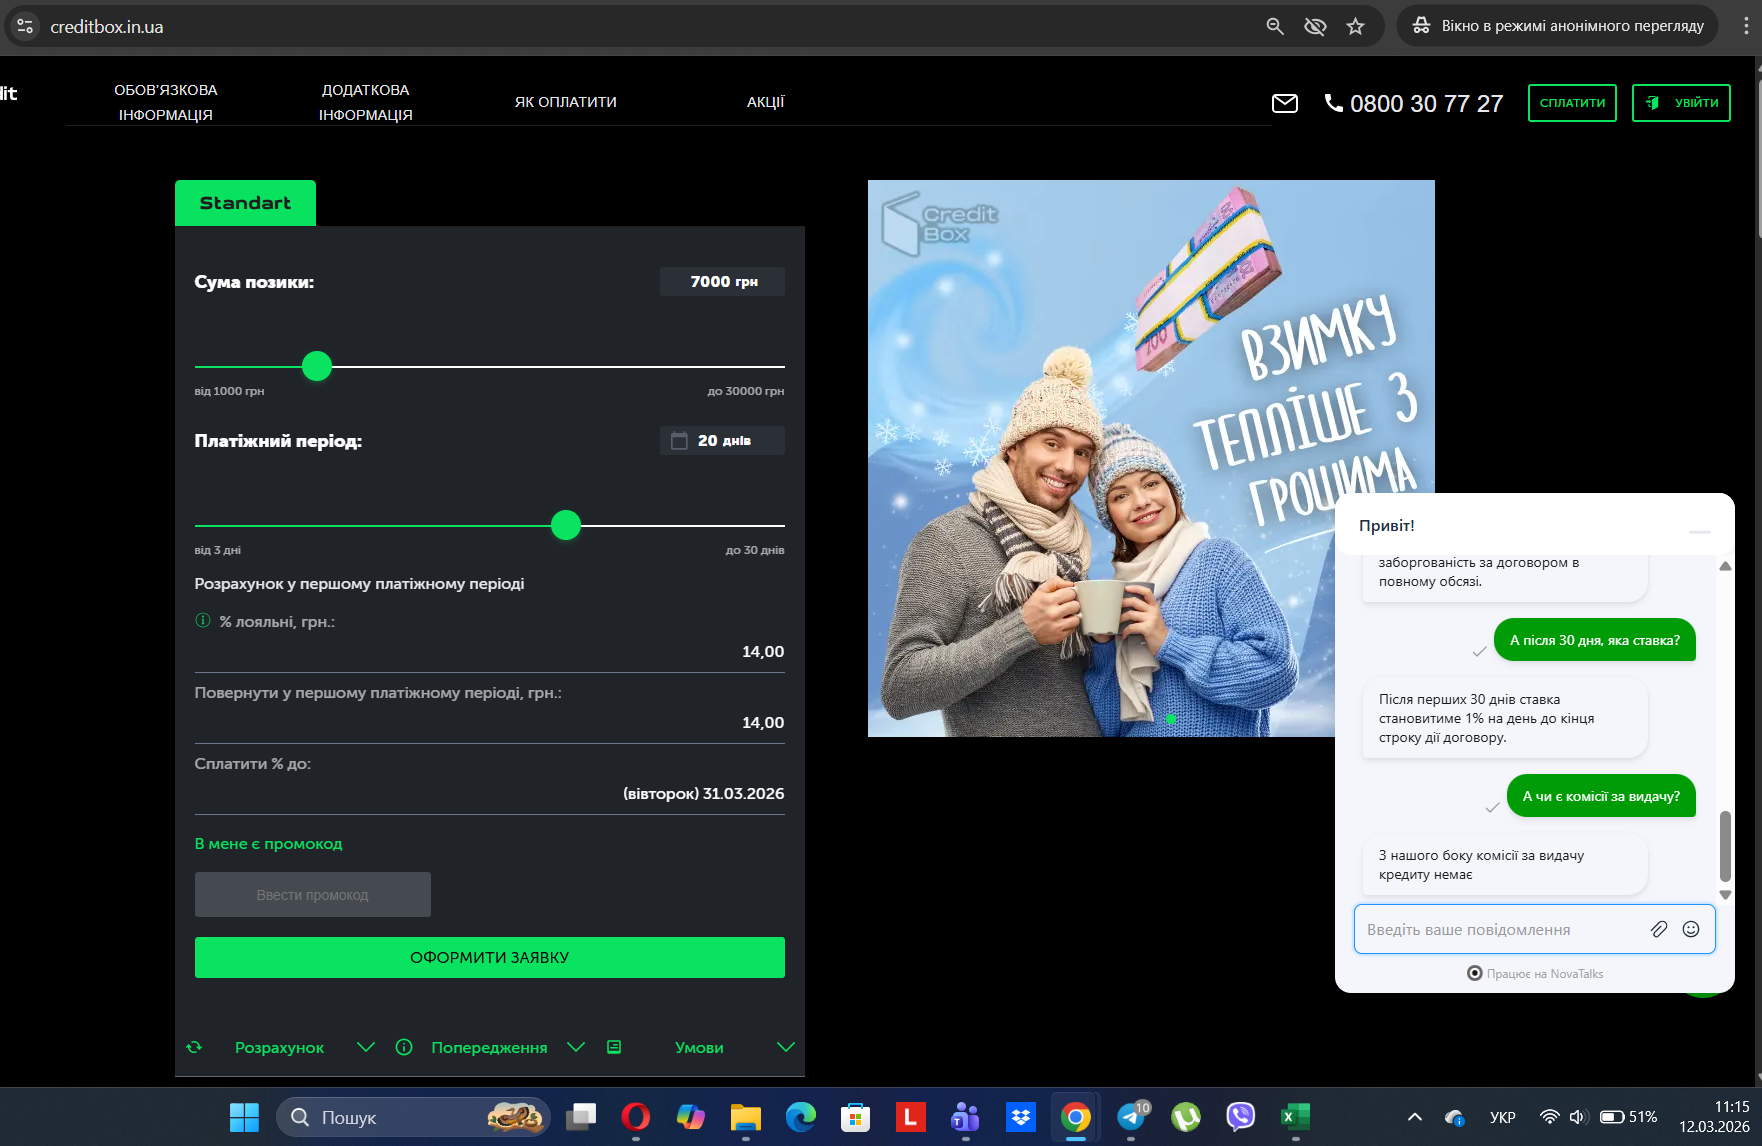
Task: Go to ЯК ОПЛАТИТИ page
Action: point(566,102)
